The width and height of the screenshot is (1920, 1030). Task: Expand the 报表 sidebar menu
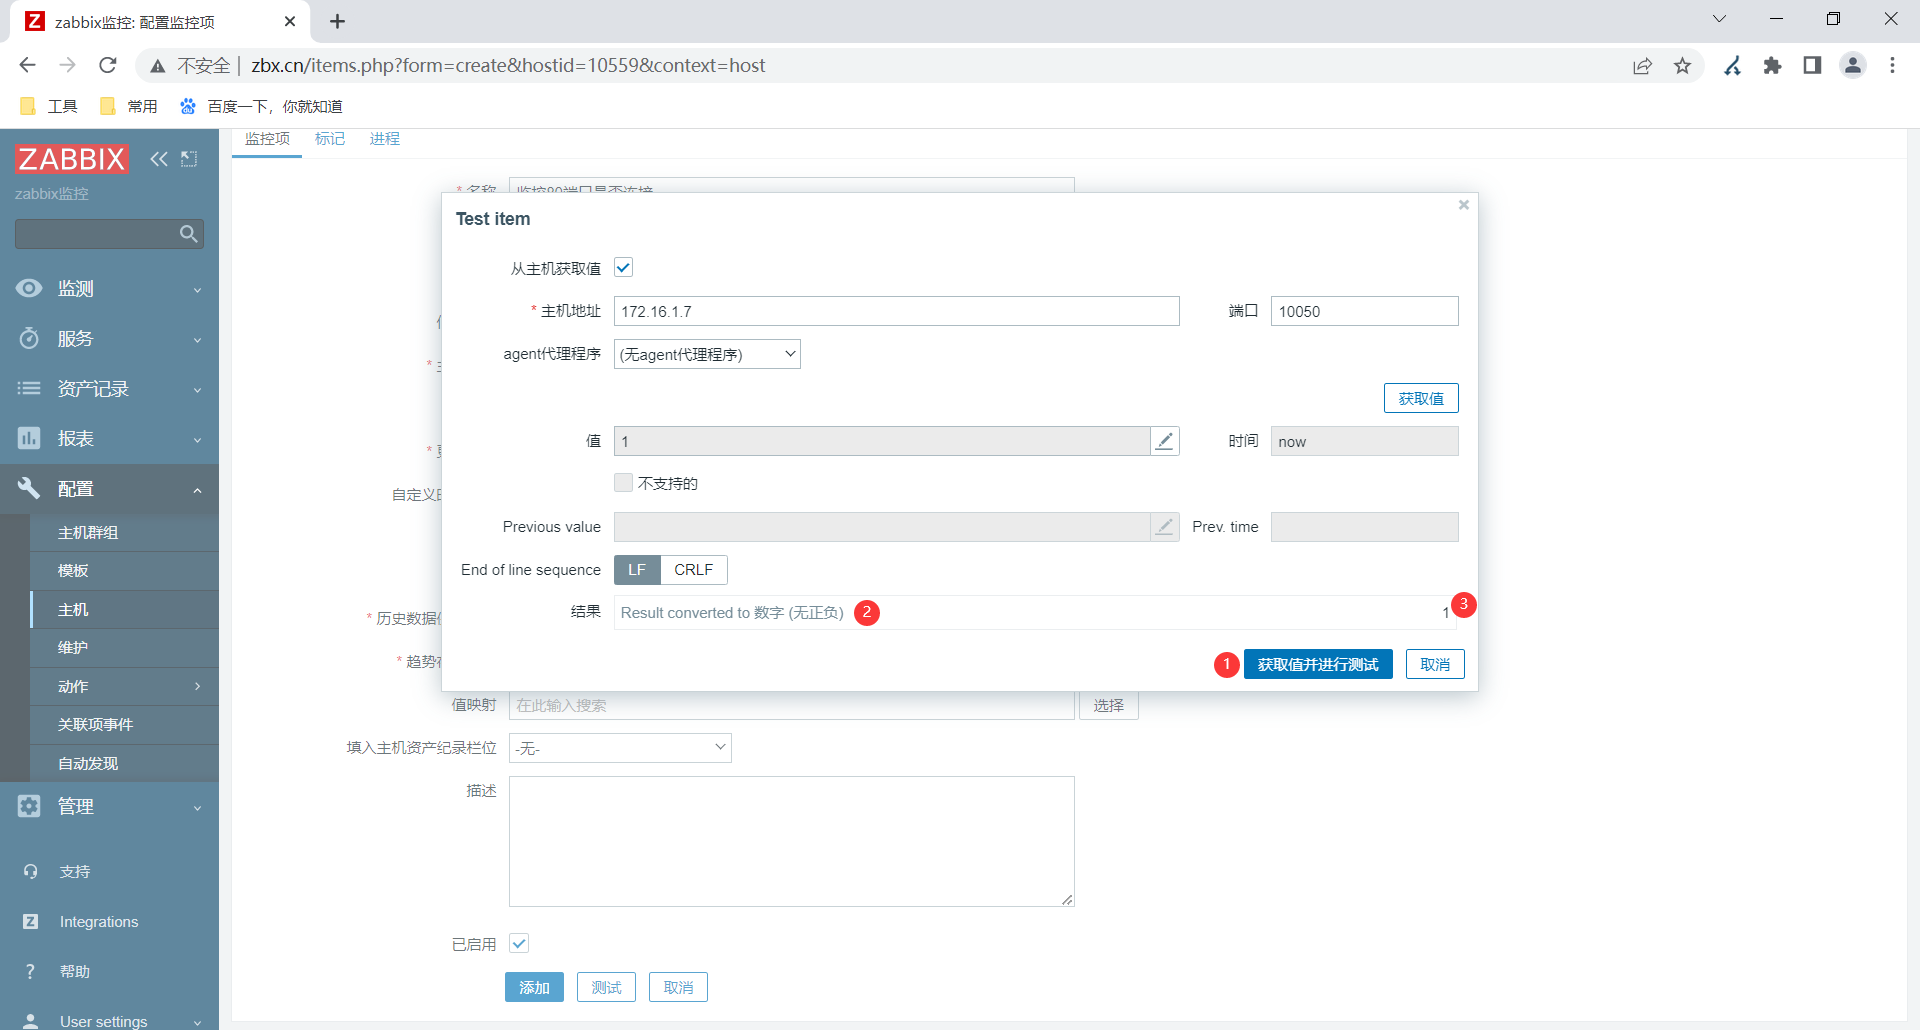click(109, 439)
